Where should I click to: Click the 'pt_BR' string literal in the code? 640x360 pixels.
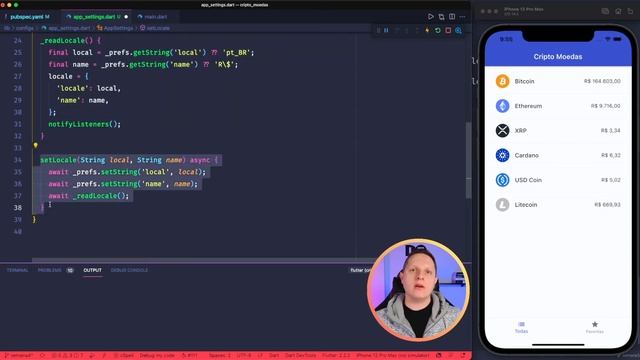237,53
